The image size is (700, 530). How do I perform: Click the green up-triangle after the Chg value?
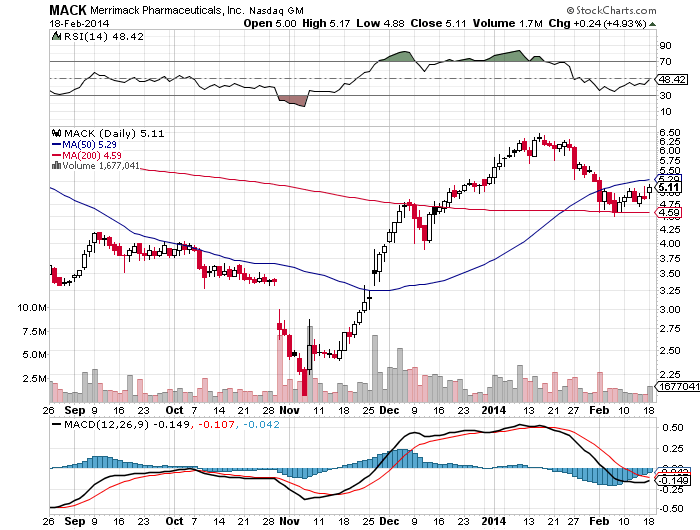coord(652,24)
